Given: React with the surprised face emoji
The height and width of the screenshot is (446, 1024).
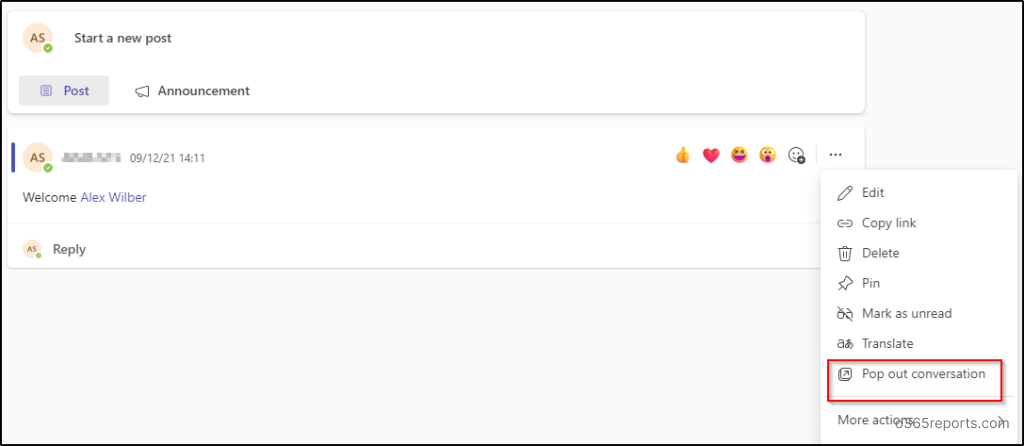Looking at the screenshot, I should click(767, 155).
